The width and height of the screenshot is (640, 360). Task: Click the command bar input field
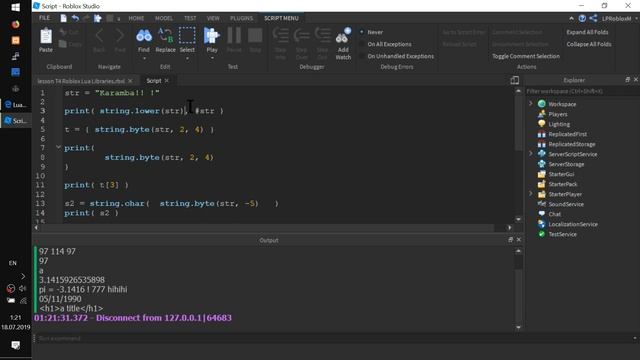pyautogui.click(x=335, y=338)
